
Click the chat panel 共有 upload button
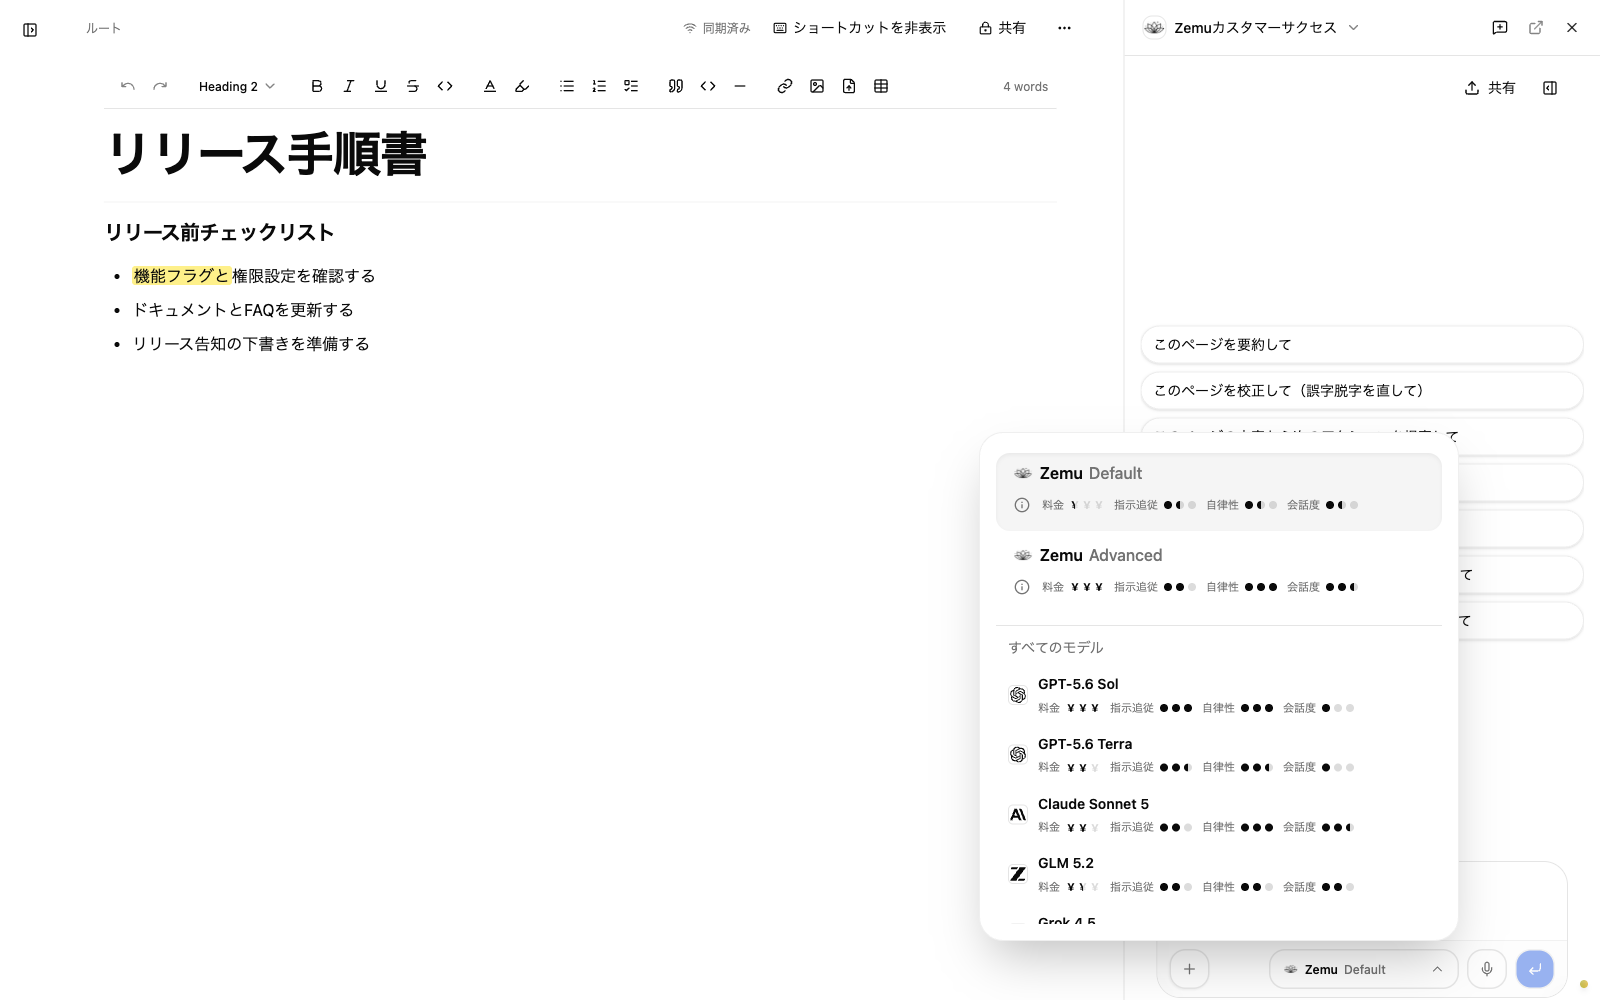pyautogui.click(x=1489, y=88)
